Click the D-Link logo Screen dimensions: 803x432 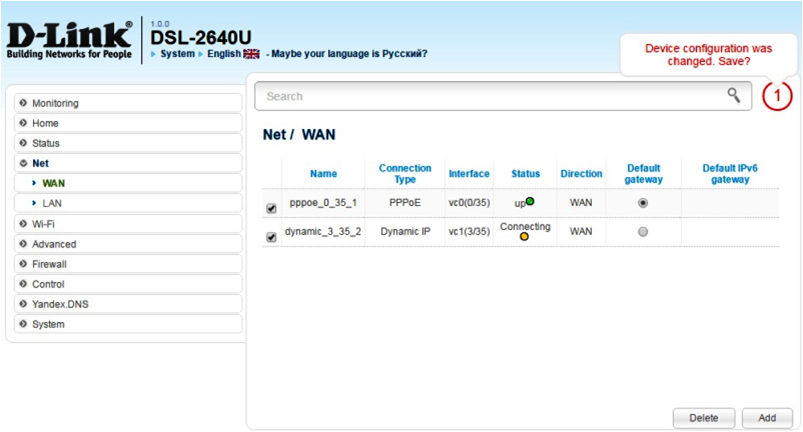click(69, 40)
